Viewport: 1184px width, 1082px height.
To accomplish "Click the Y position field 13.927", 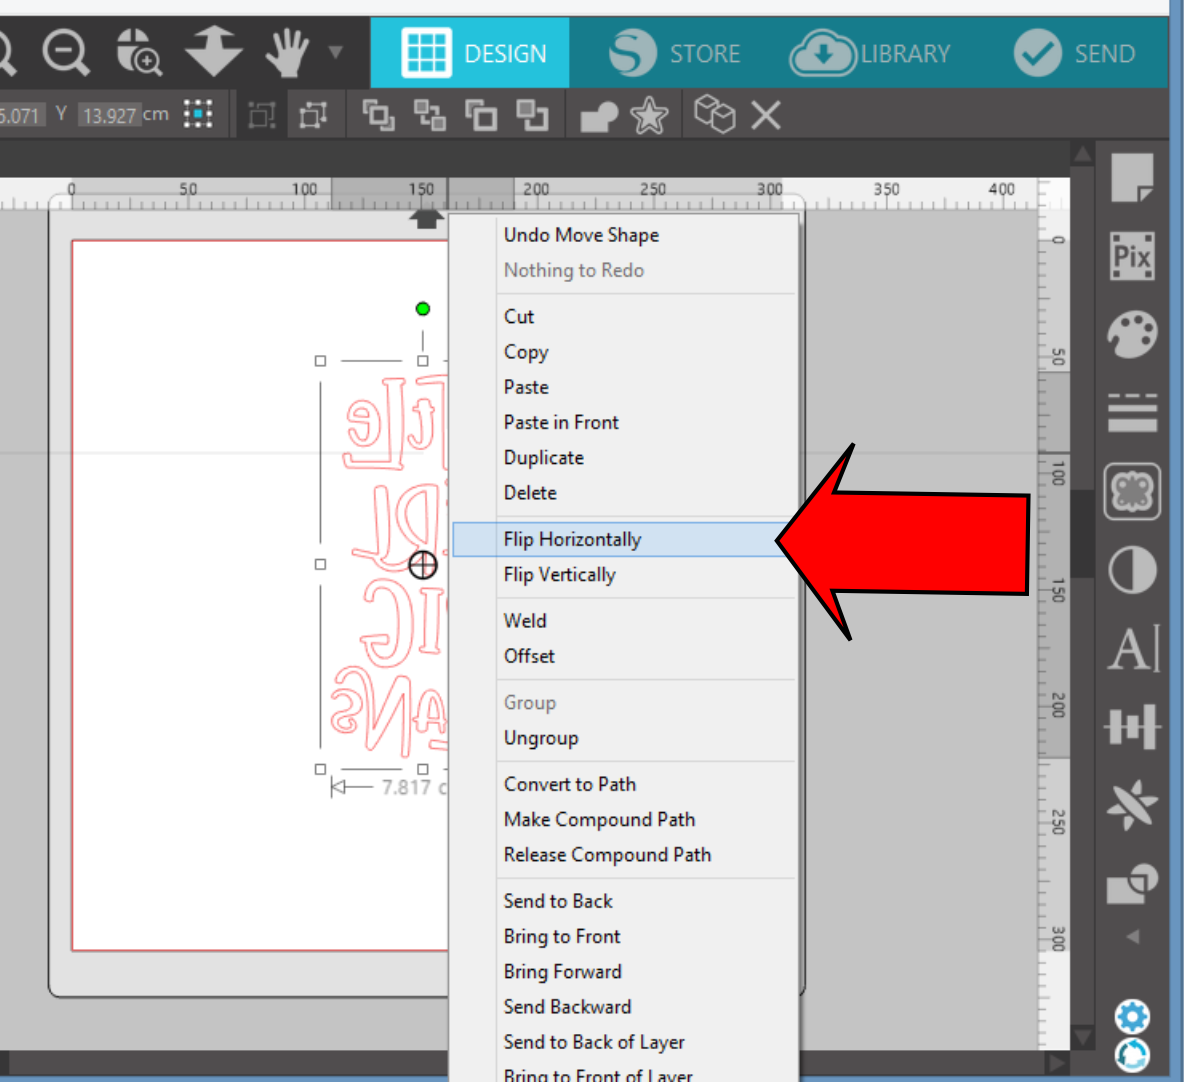I will 109,116.
